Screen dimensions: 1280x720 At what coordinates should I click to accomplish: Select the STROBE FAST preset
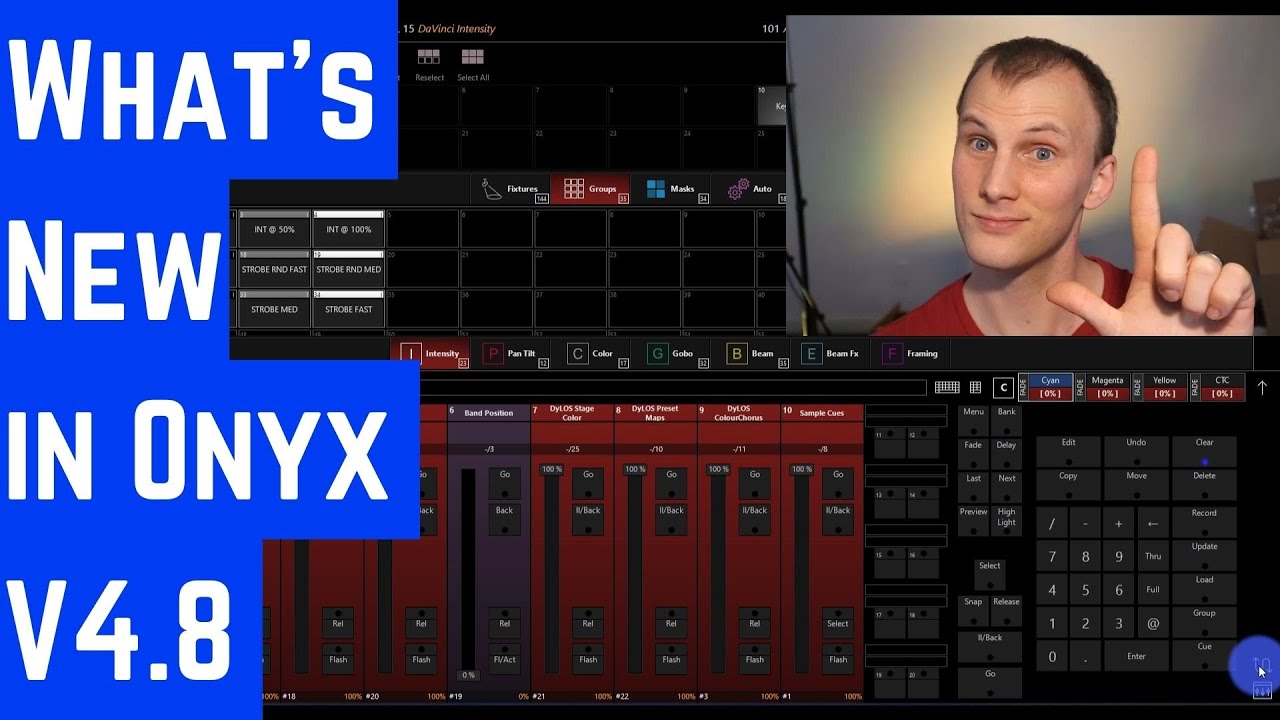click(348, 309)
